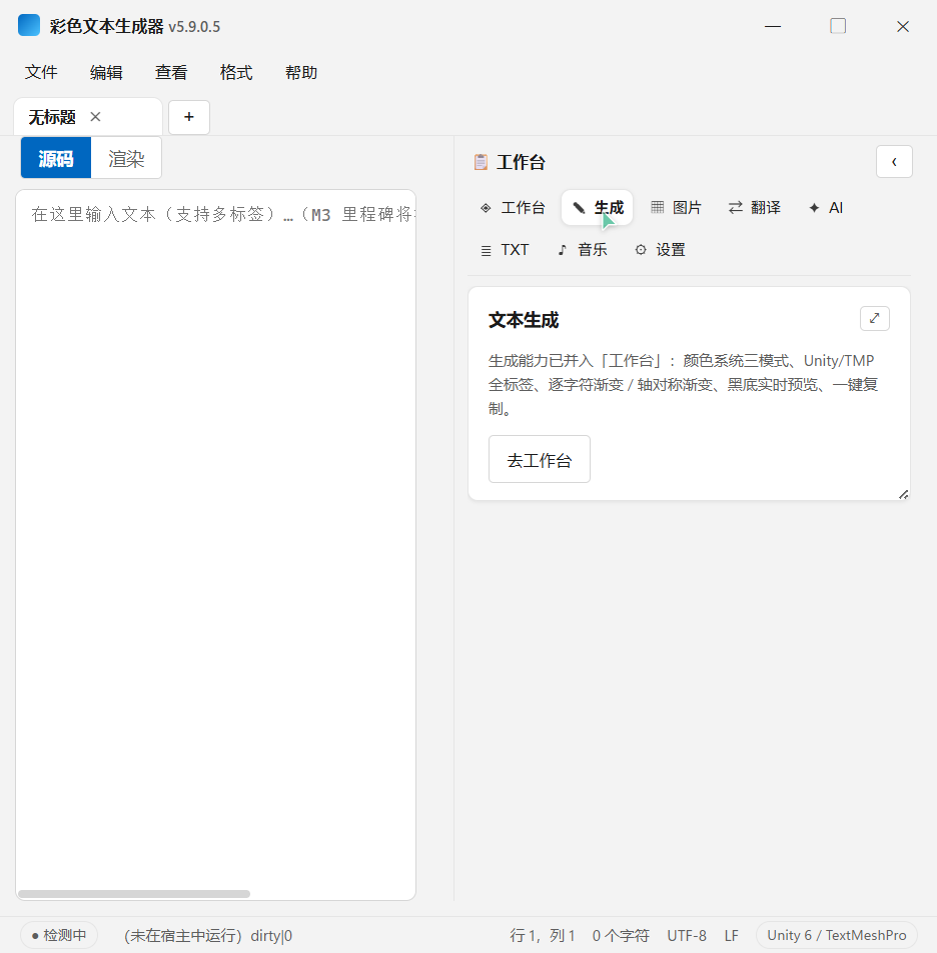Click Unity 6 / TextMeshPro target badge
937x953 pixels.
click(x=836, y=935)
